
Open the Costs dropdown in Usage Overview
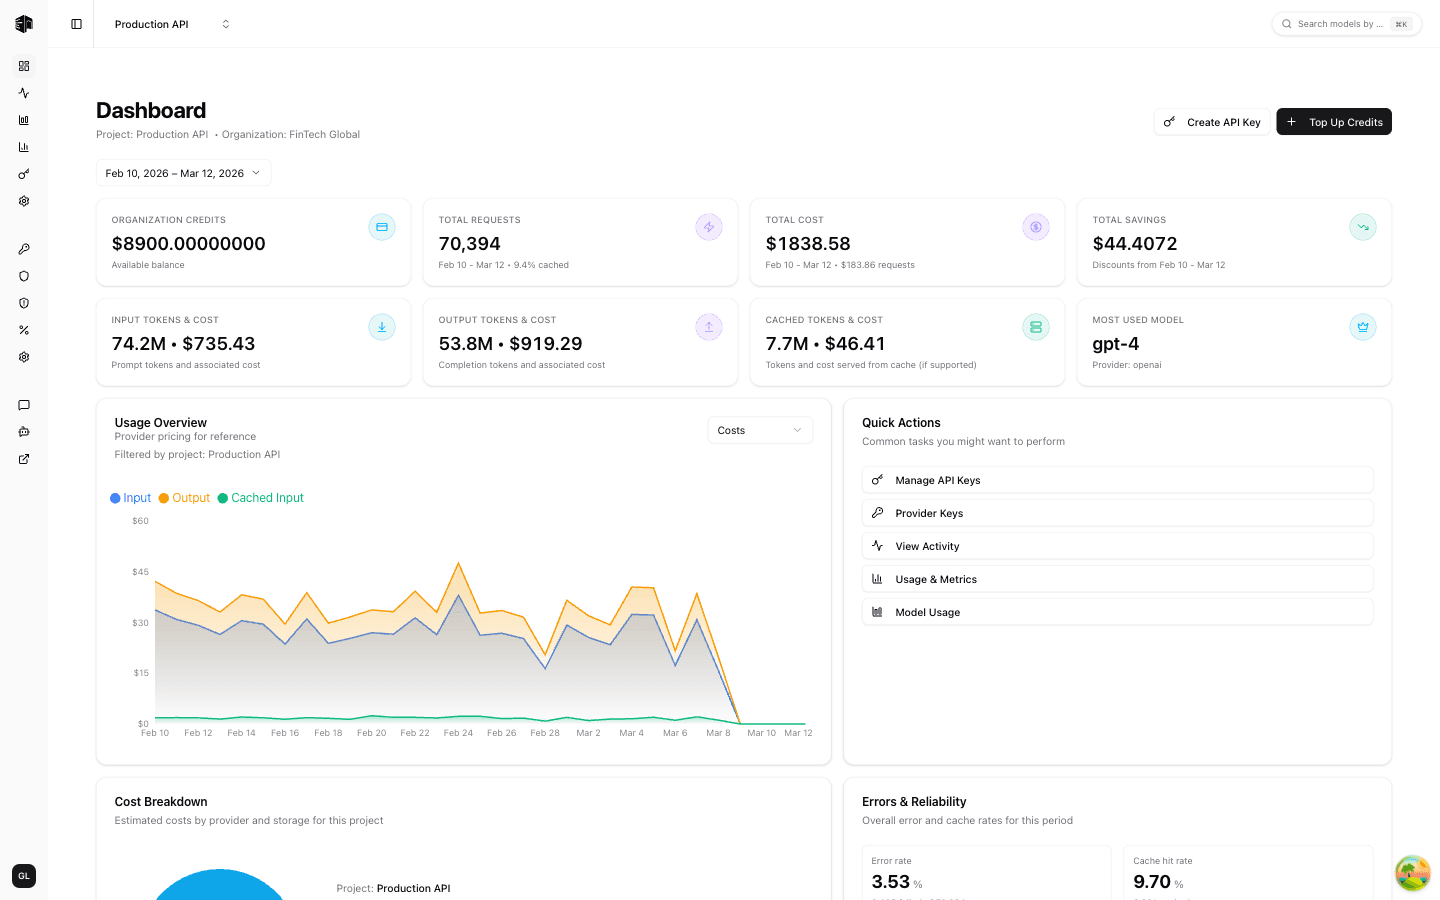759,429
